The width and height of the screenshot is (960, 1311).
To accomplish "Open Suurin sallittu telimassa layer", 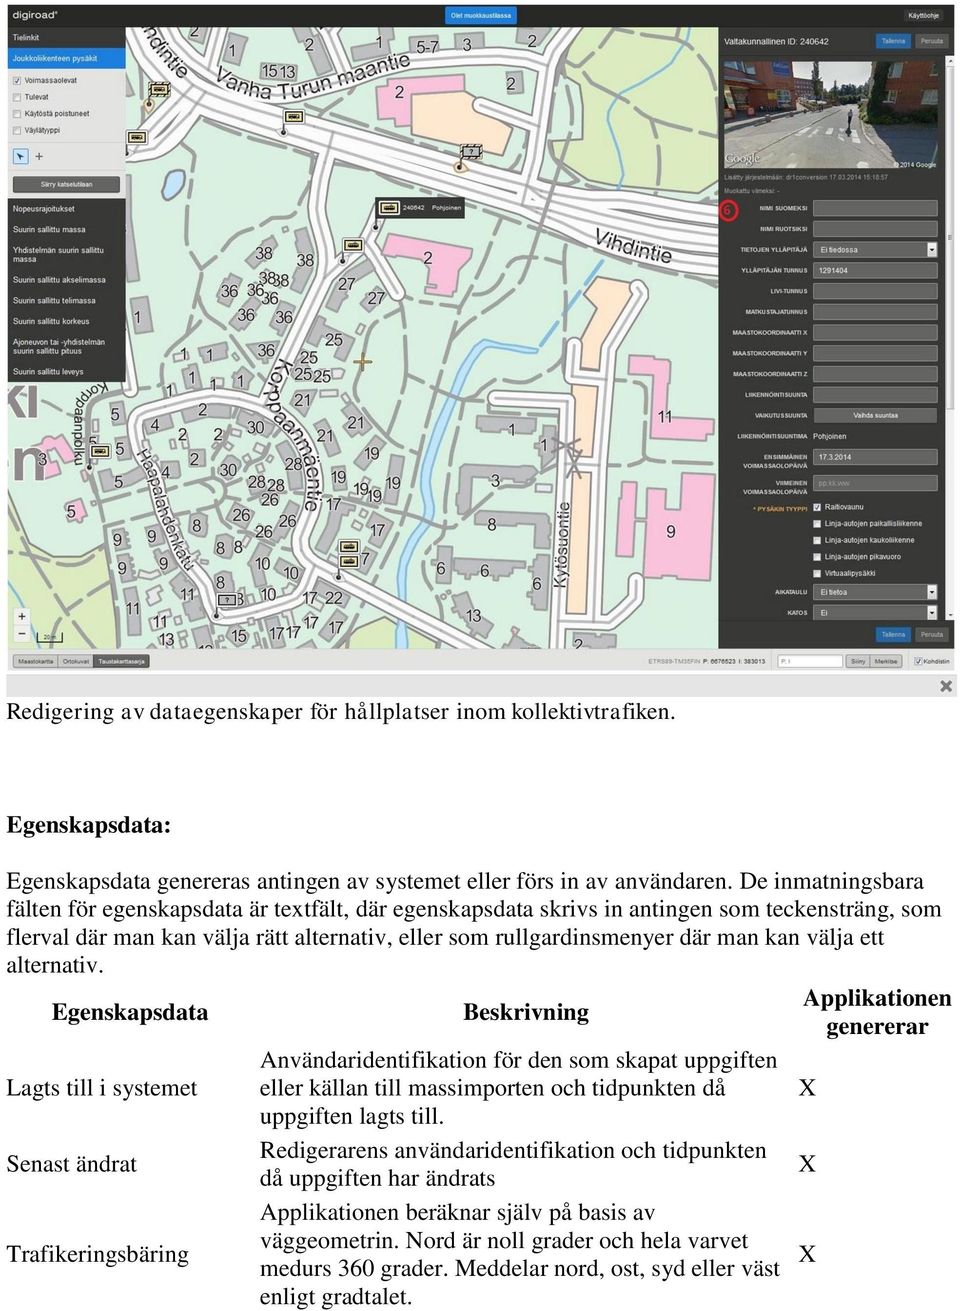I will [66, 301].
